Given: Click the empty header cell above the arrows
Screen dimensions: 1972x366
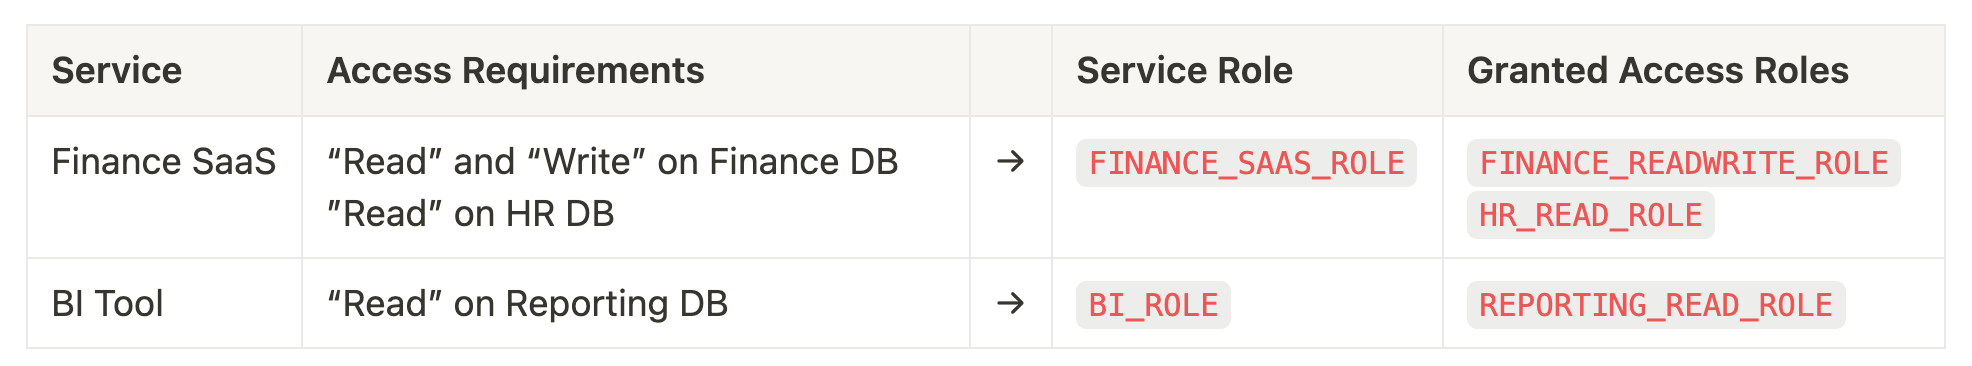Looking at the screenshot, I should coord(1011,71).
